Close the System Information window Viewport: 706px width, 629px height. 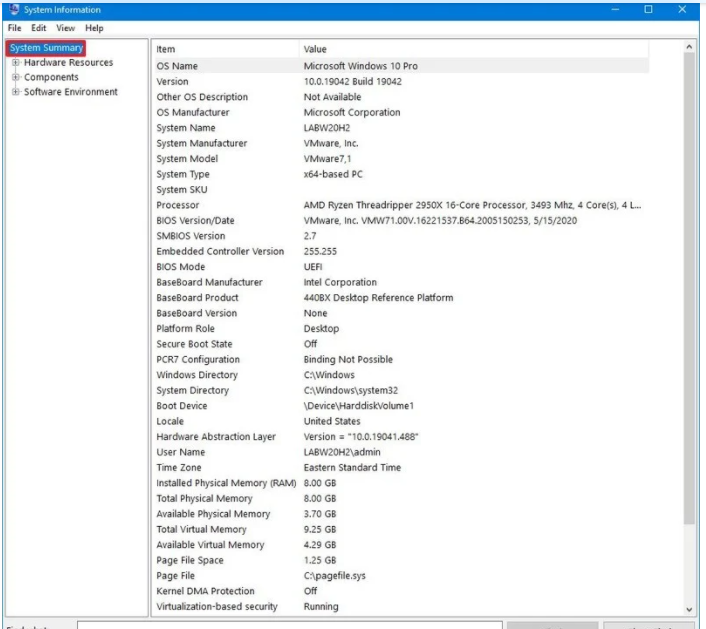pos(682,9)
